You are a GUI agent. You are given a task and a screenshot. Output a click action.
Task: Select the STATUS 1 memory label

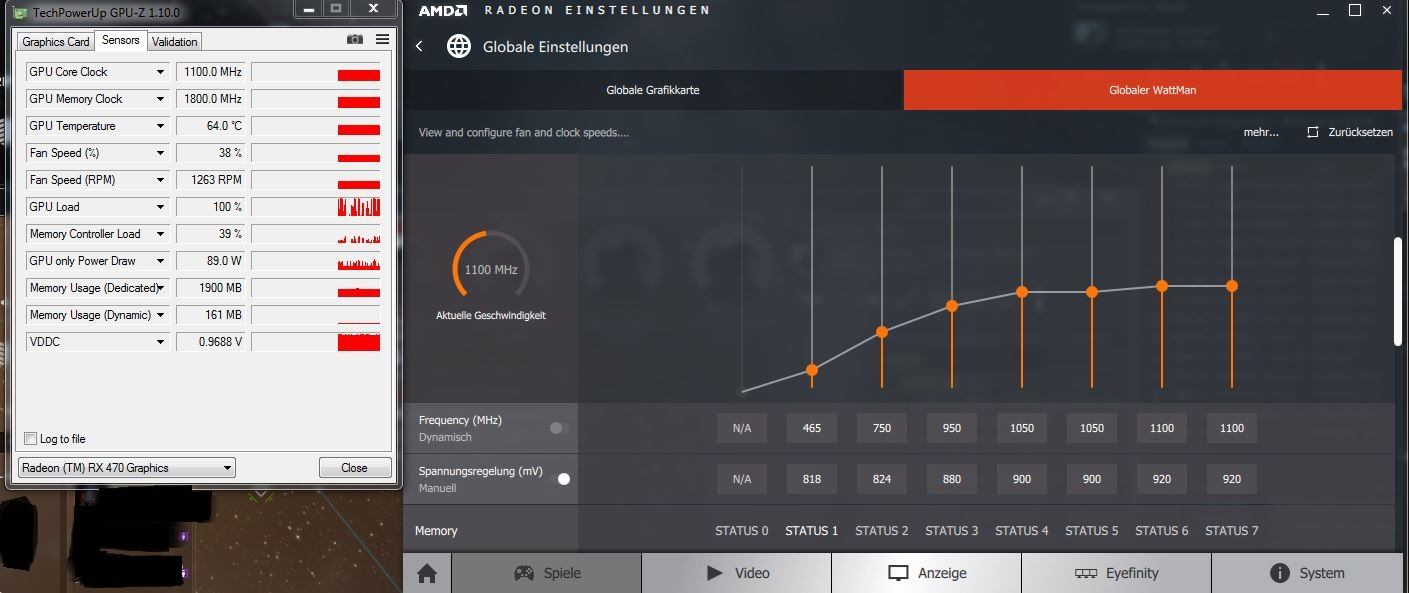click(812, 531)
